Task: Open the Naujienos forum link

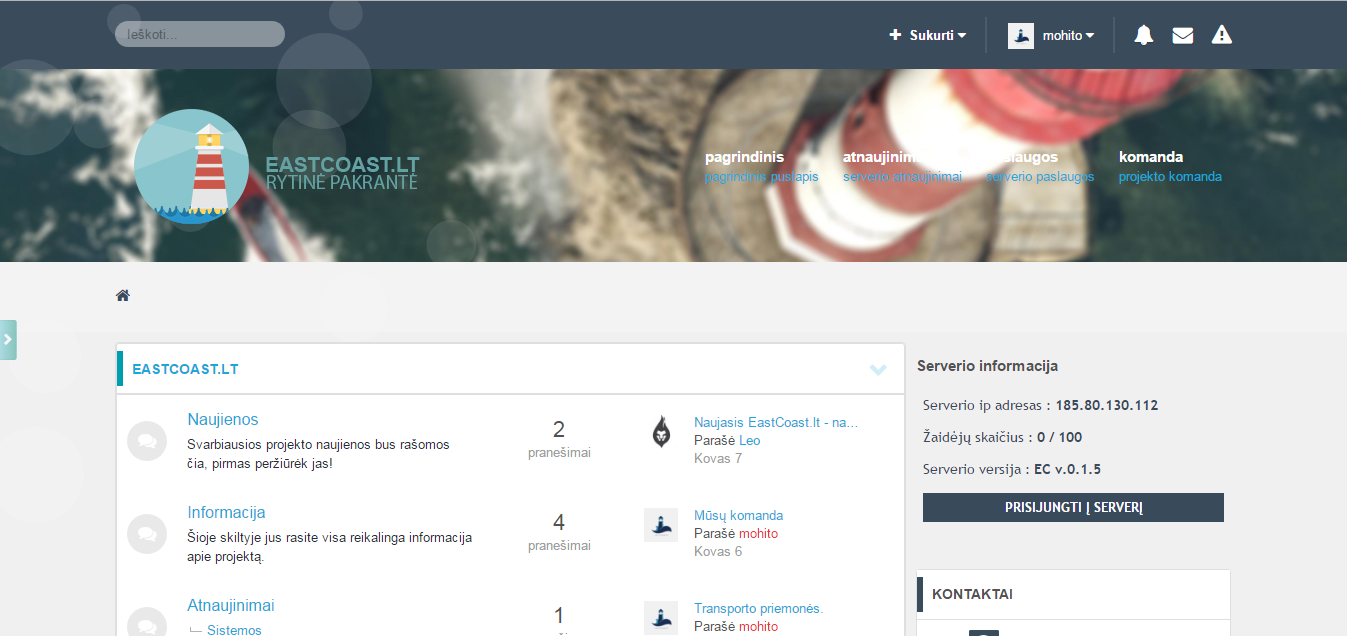Action: tap(223, 420)
